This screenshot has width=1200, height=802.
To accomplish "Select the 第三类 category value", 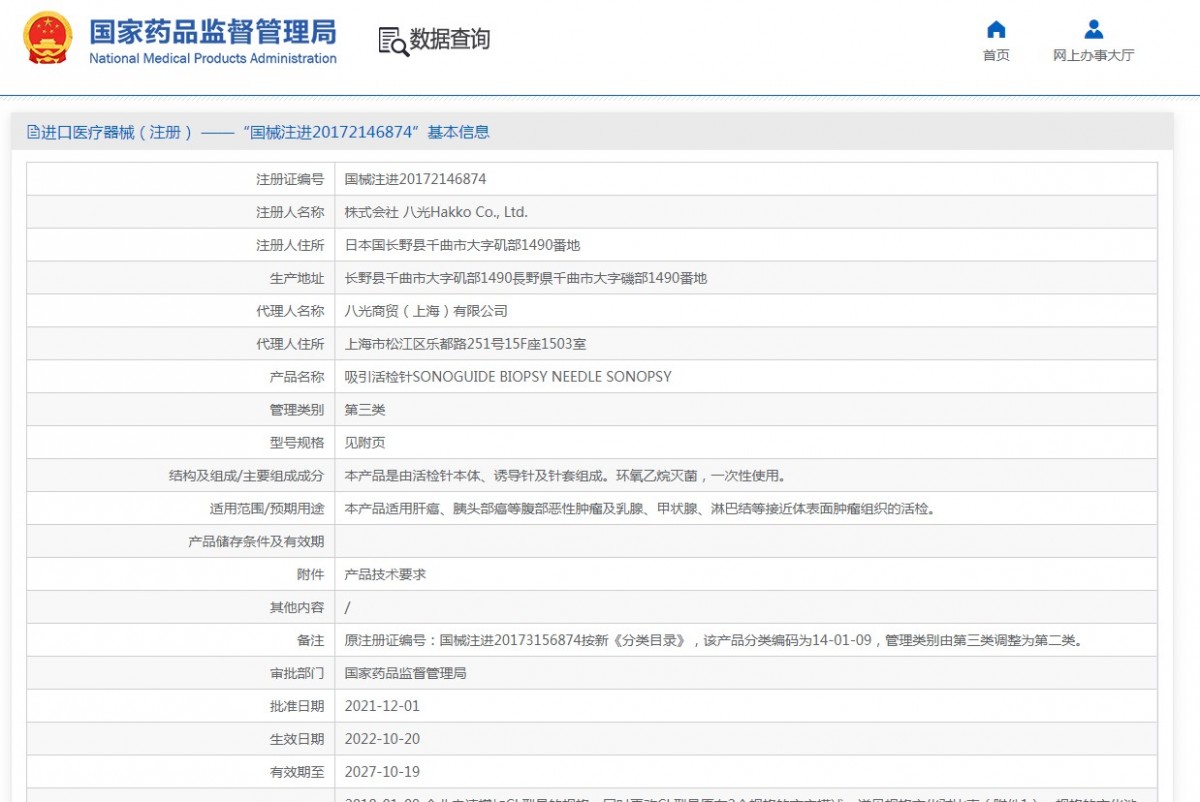I will click(x=365, y=410).
